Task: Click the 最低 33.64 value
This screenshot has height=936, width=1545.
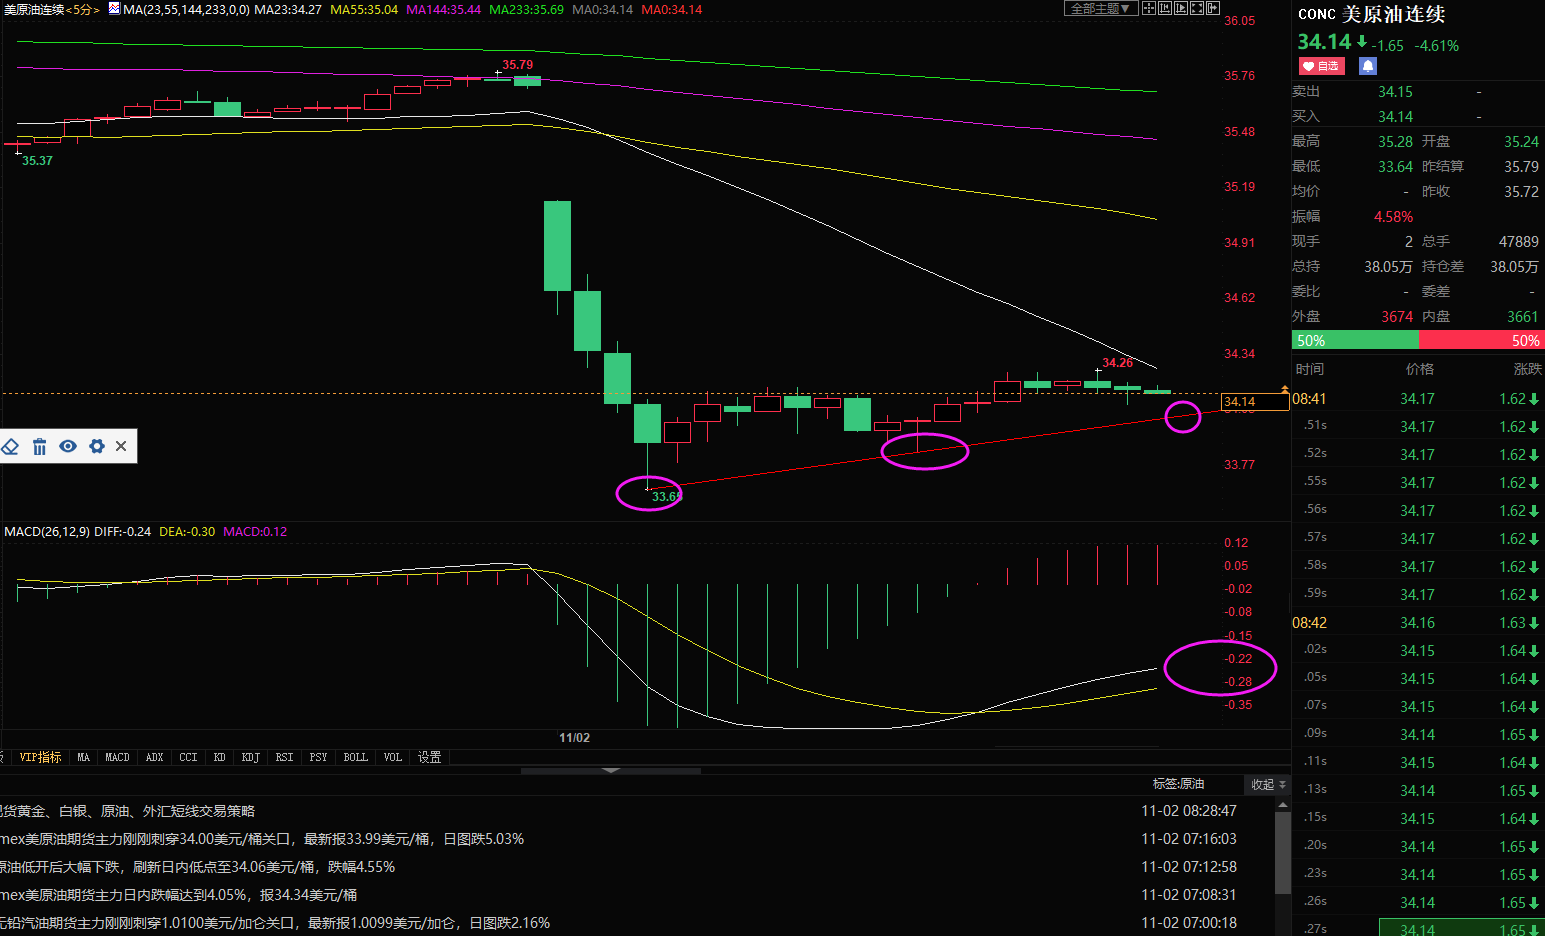Action: (1395, 167)
